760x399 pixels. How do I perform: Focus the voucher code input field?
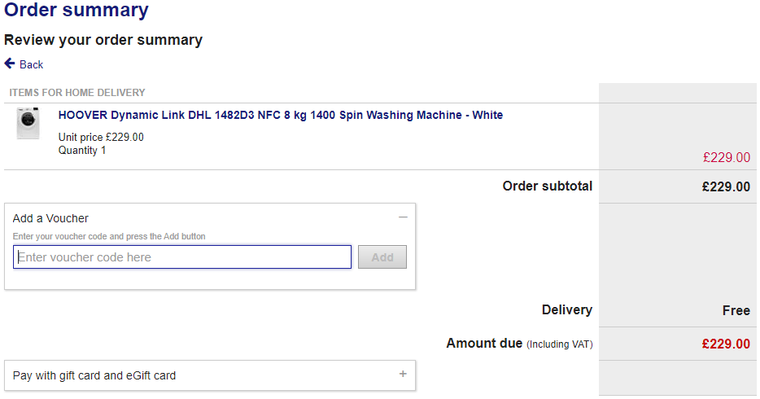182,257
